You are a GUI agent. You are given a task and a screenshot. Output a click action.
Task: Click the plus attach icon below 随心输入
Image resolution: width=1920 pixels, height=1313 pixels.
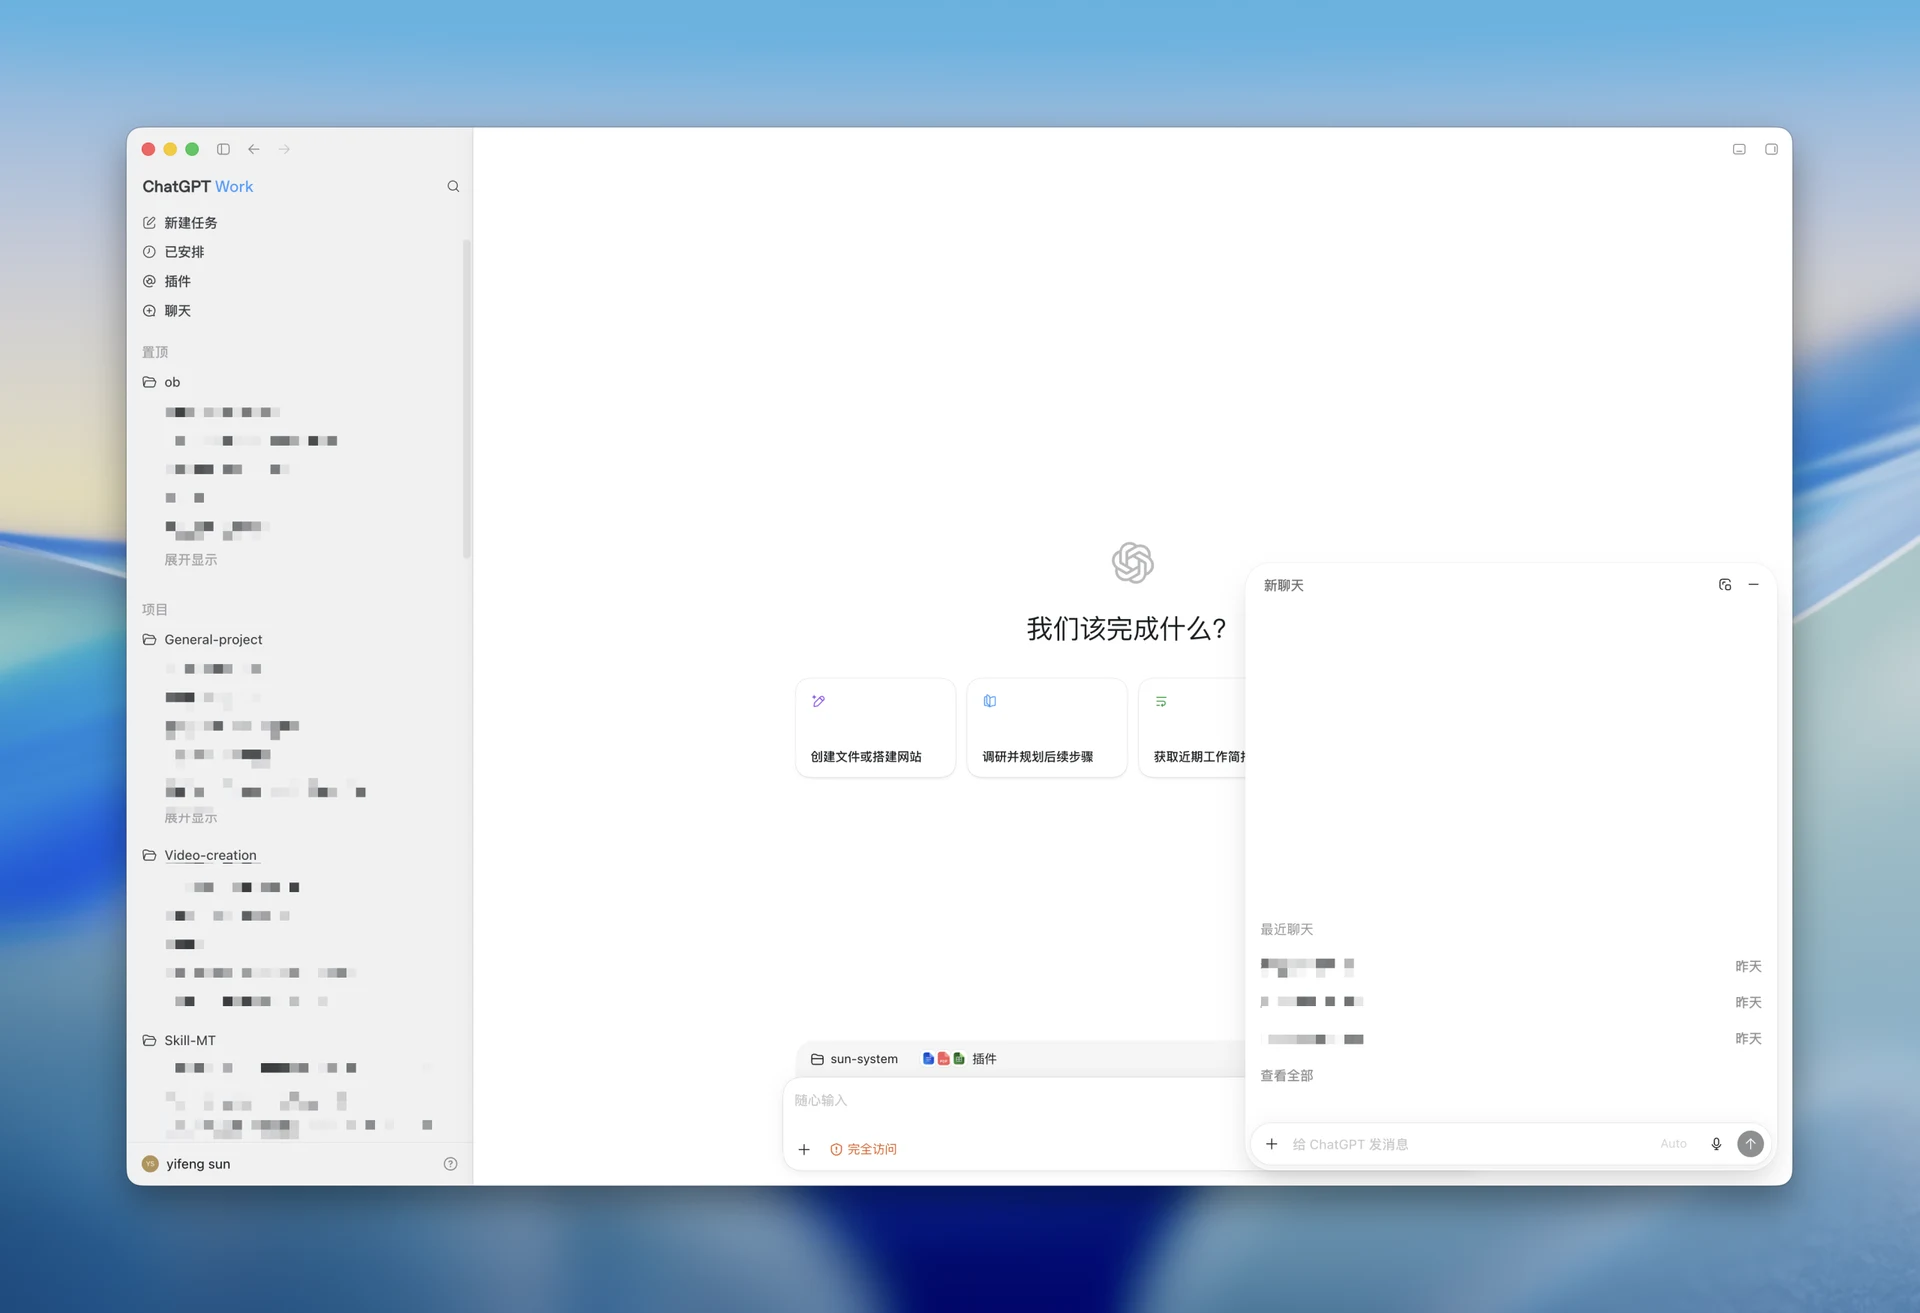point(804,1150)
